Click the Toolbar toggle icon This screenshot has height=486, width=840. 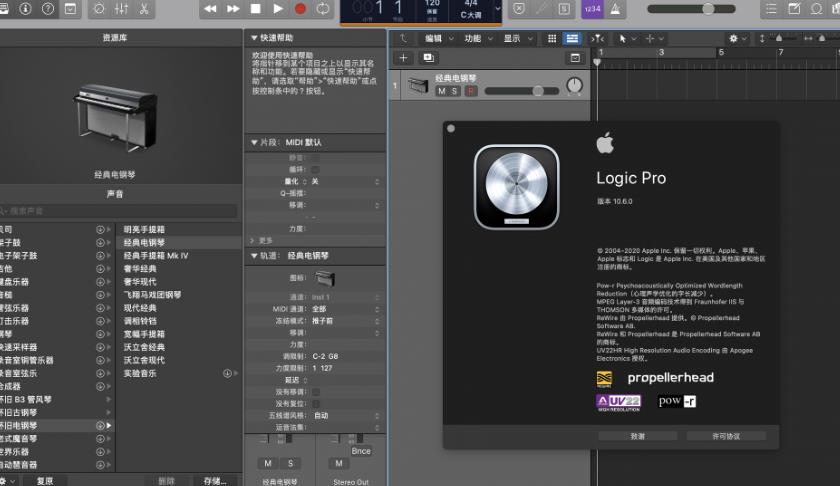pyautogui.click(x=70, y=9)
